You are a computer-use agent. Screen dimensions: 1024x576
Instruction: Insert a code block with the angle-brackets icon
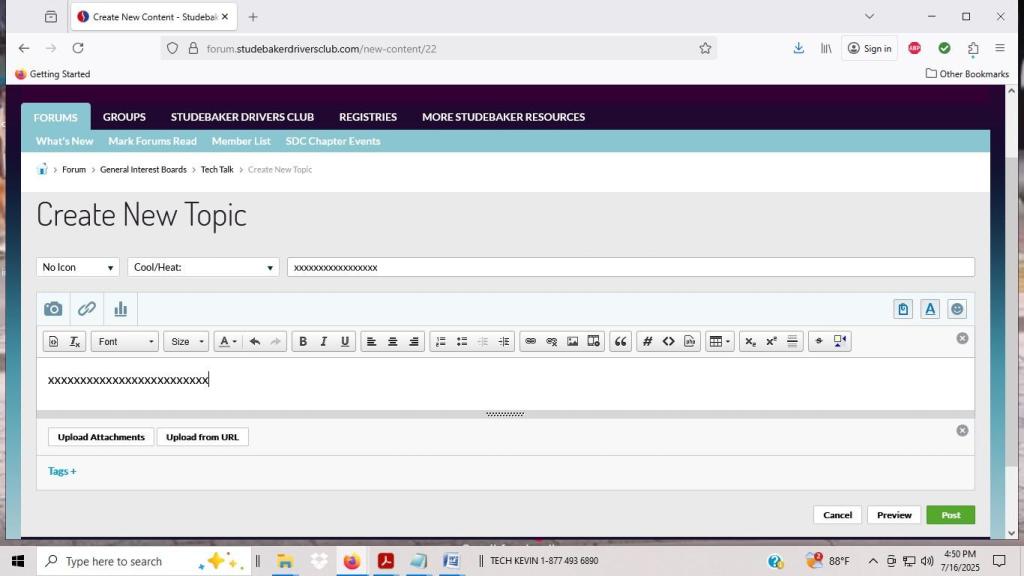click(x=669, y=341)
